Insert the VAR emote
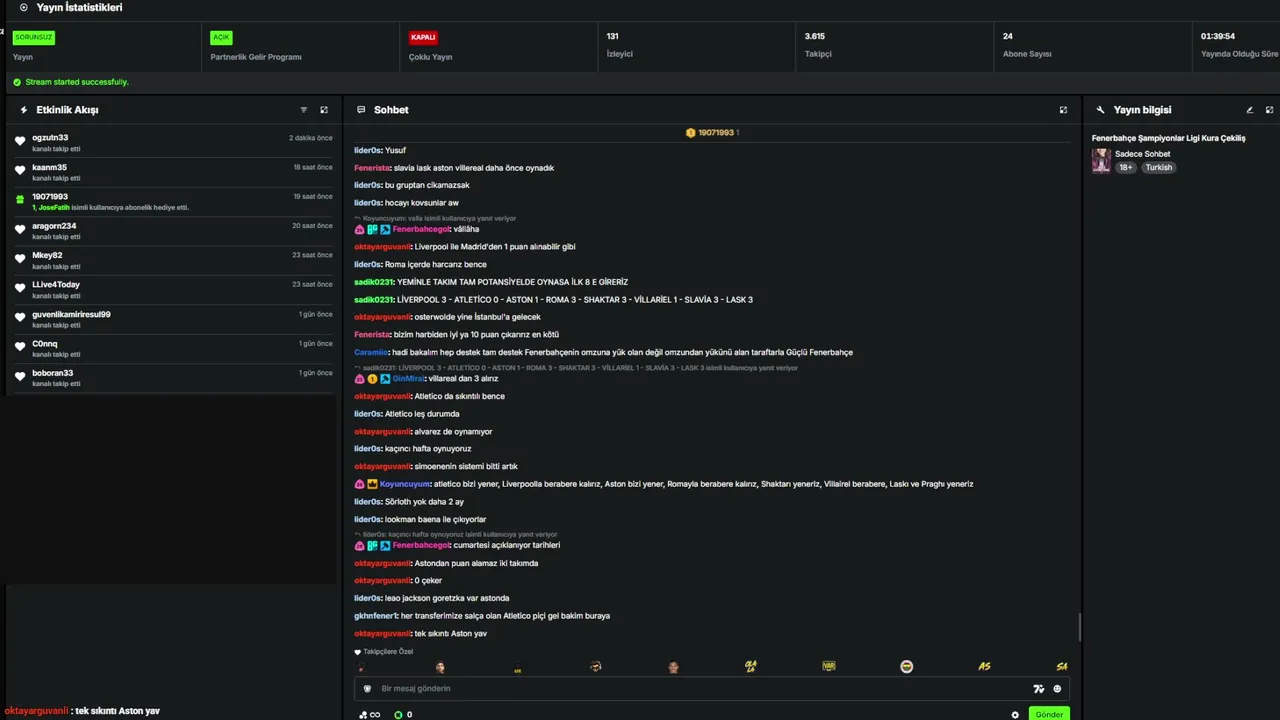 [829, 667]
